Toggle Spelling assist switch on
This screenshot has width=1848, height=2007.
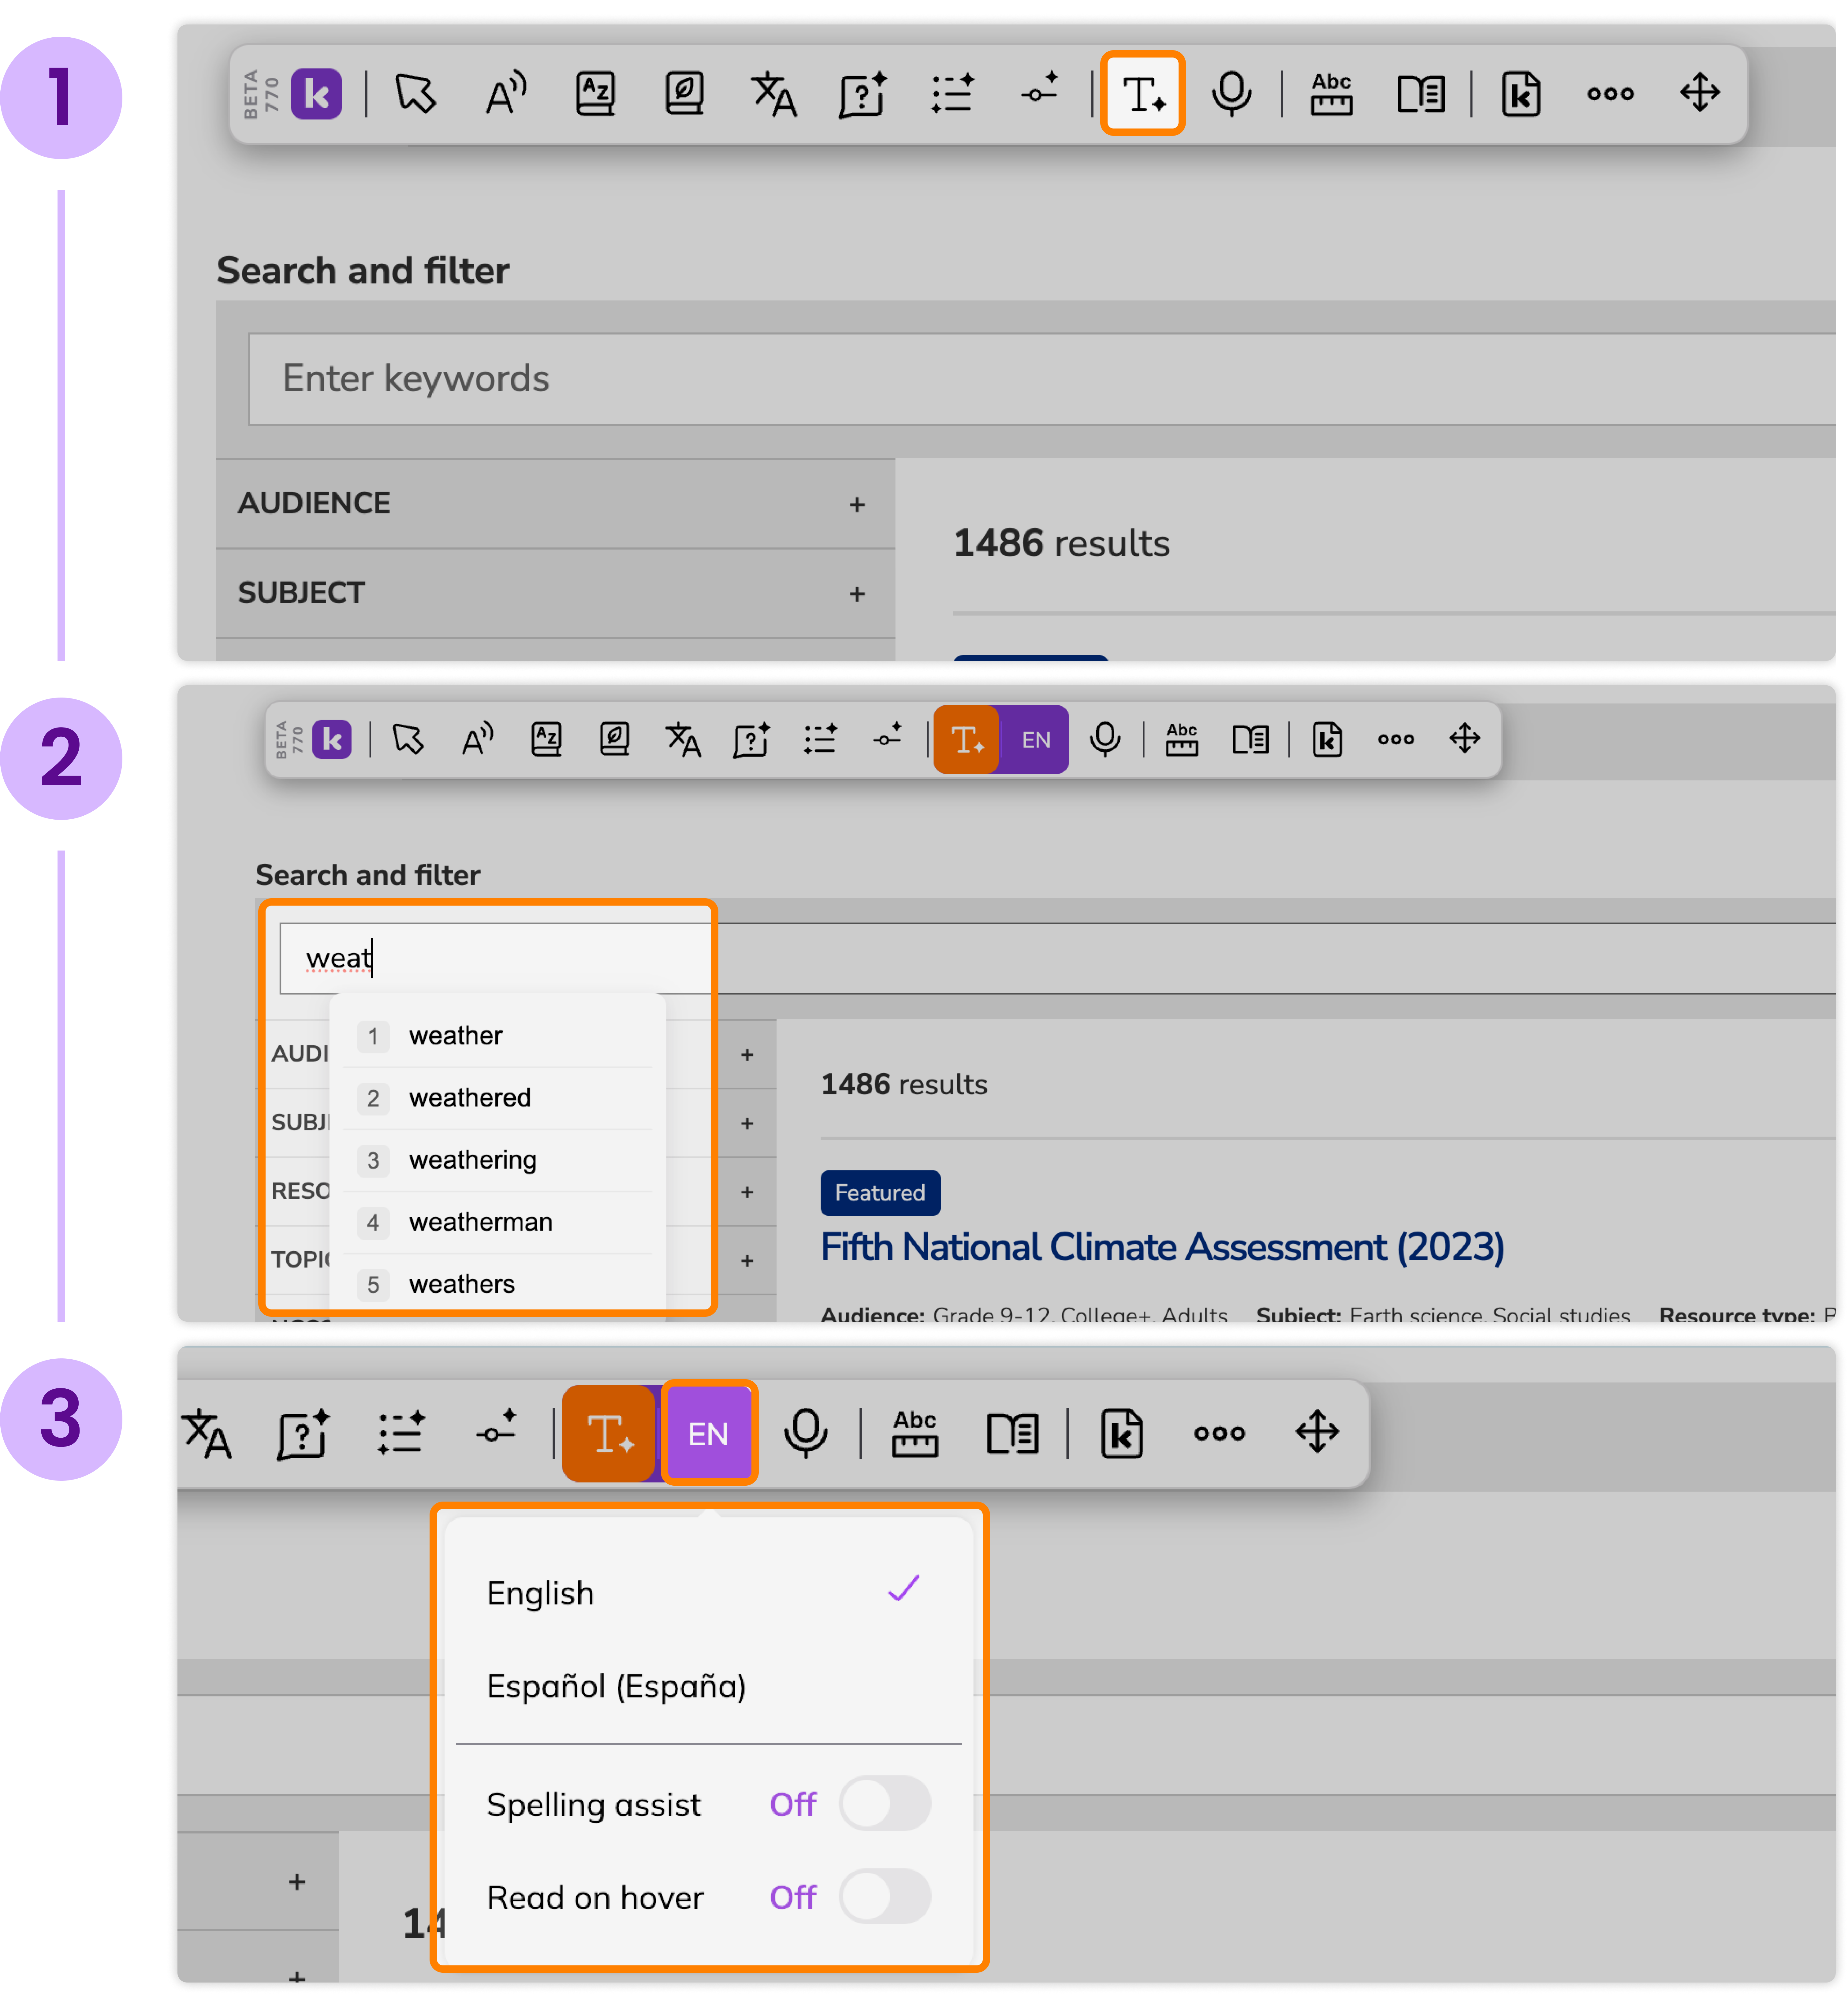[x=884, y=1803]
